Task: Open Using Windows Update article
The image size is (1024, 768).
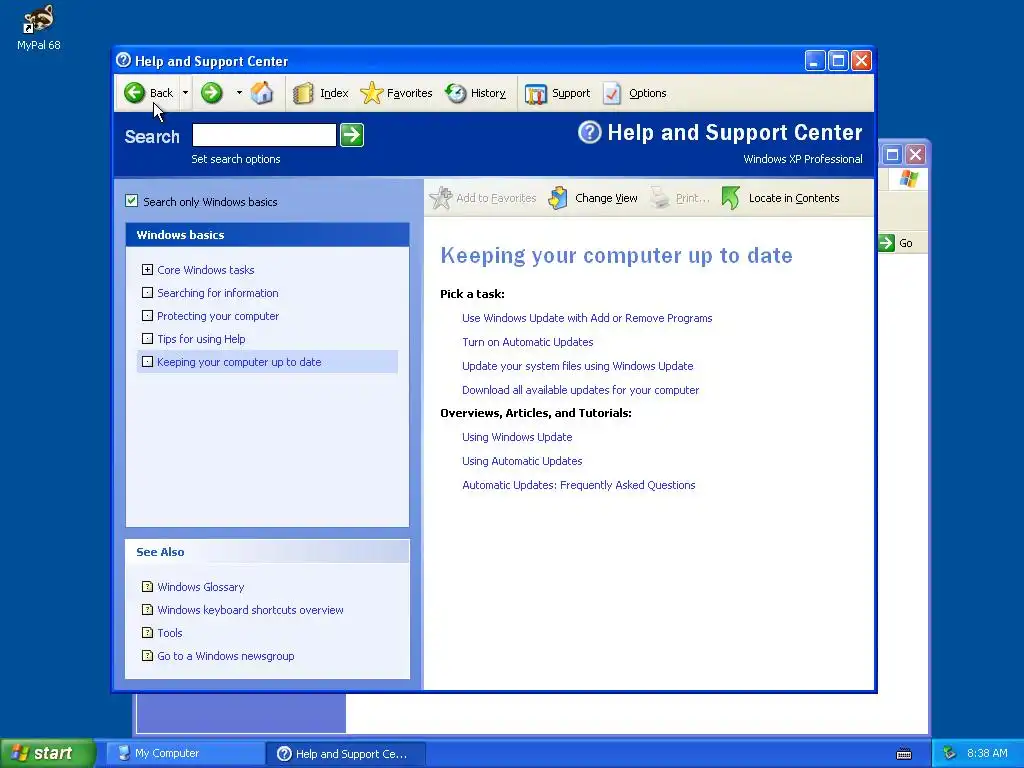Action: click(x=517, y=437)
